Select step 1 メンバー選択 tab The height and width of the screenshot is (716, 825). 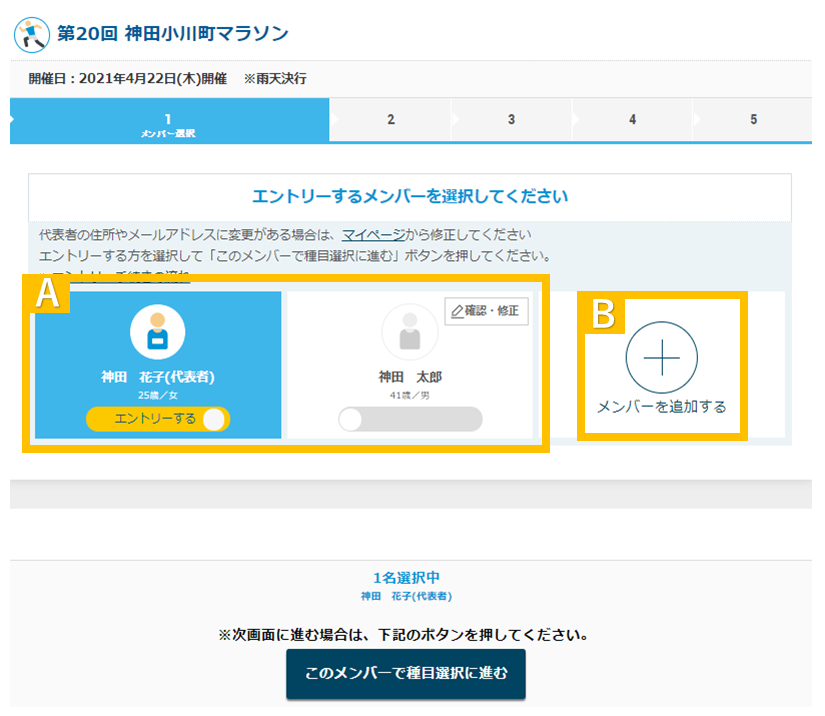[169, 120]
